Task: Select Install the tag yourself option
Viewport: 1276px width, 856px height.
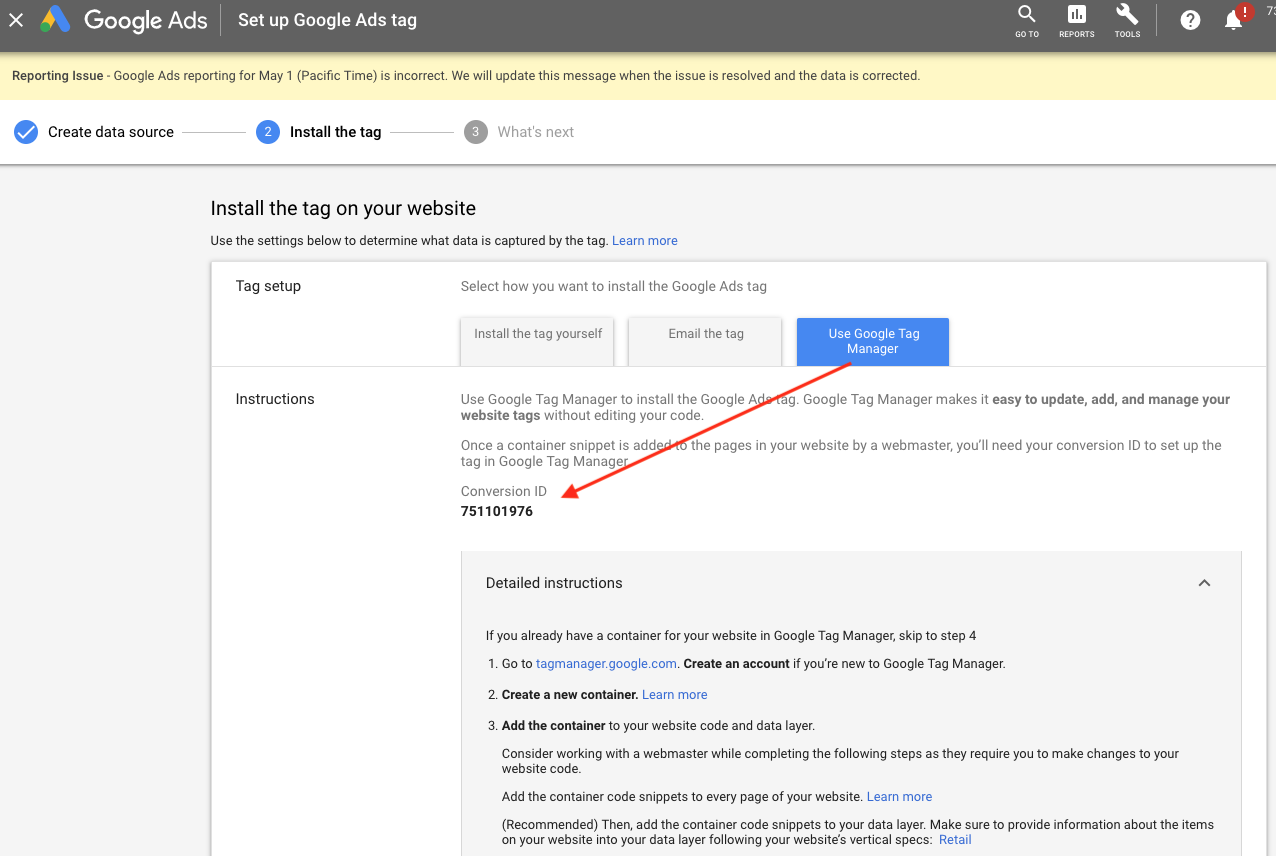Action: tap(538, 341)
